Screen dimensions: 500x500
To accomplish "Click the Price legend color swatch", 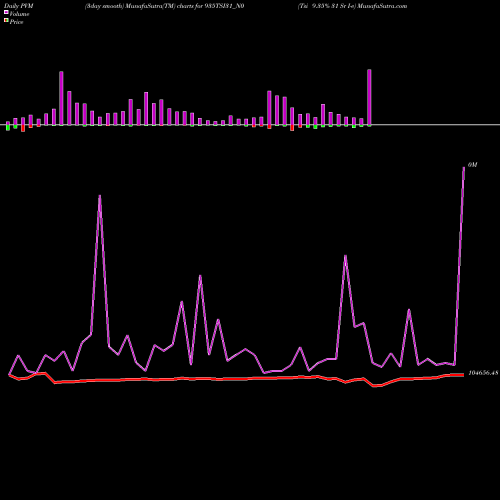I will [6, 21].
